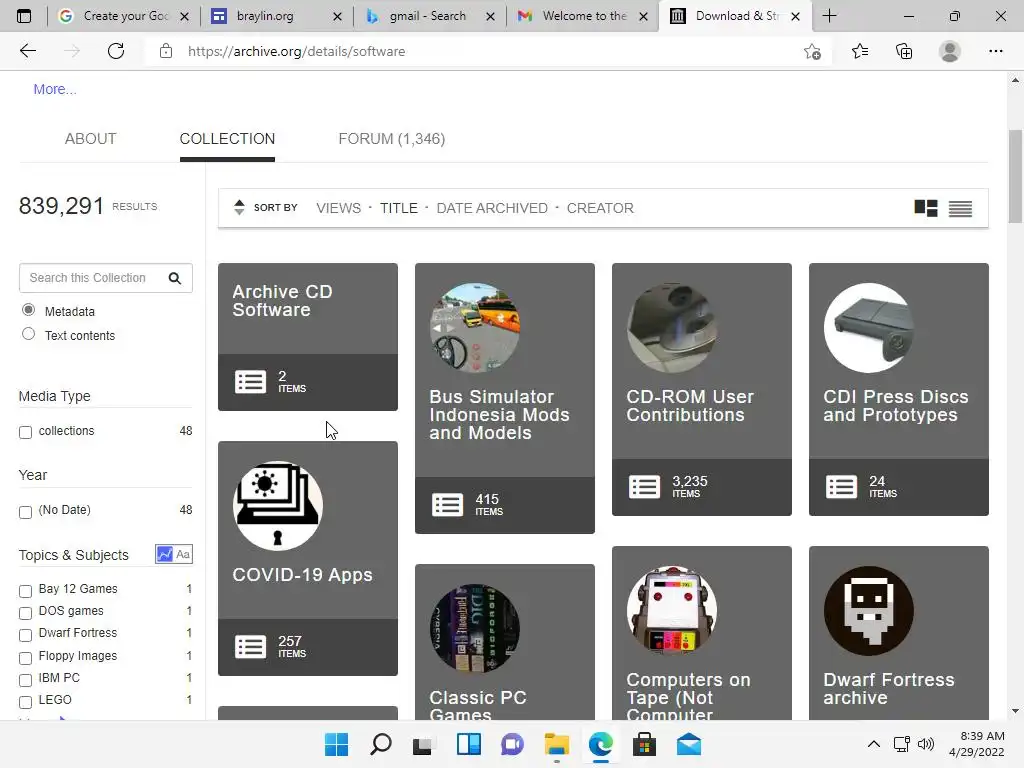Open COVID-19 Apps collection
The width and height of the screenshot is (1024, 768).
click(x=308, y=558)
